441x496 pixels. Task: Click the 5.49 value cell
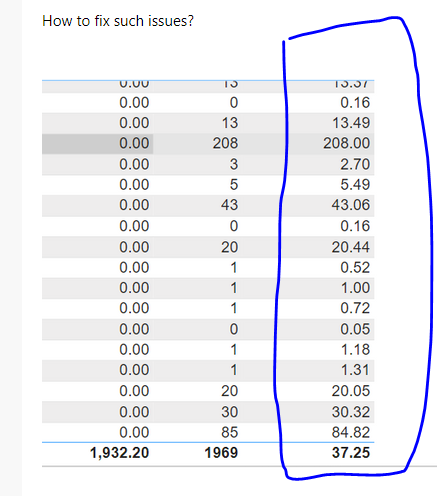[355, 185]
